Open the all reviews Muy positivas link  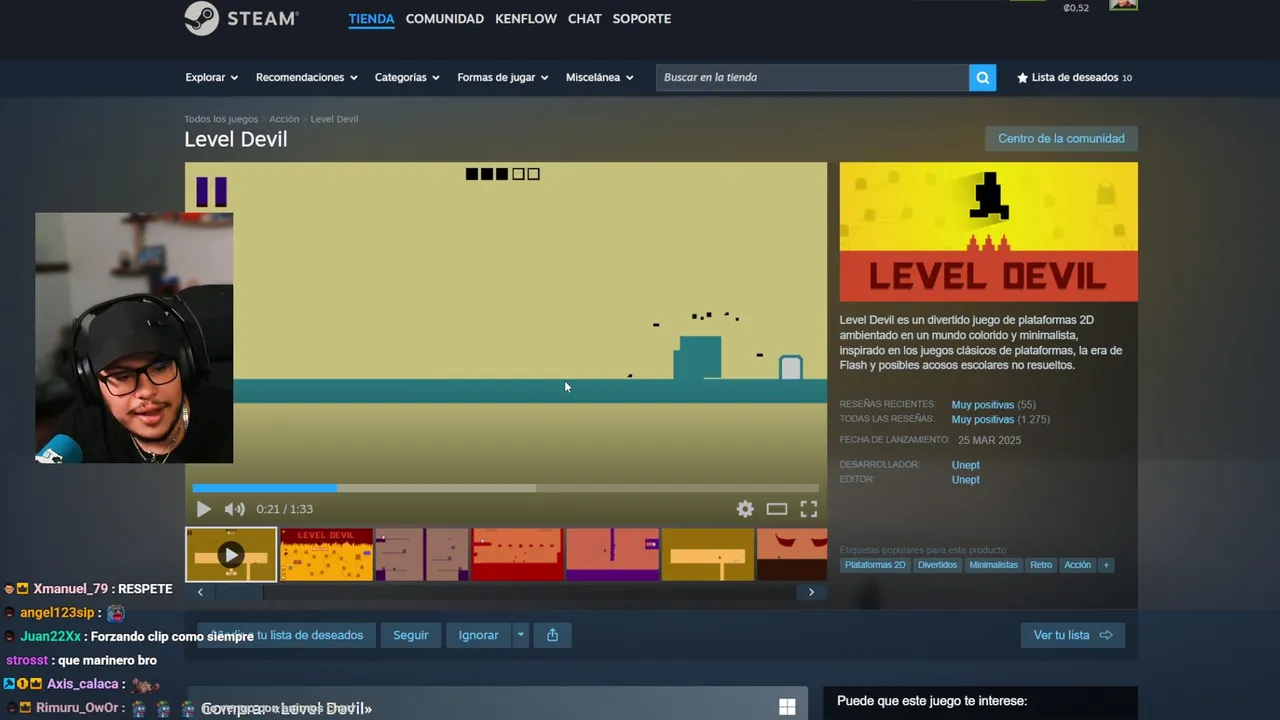pos(983,420)
